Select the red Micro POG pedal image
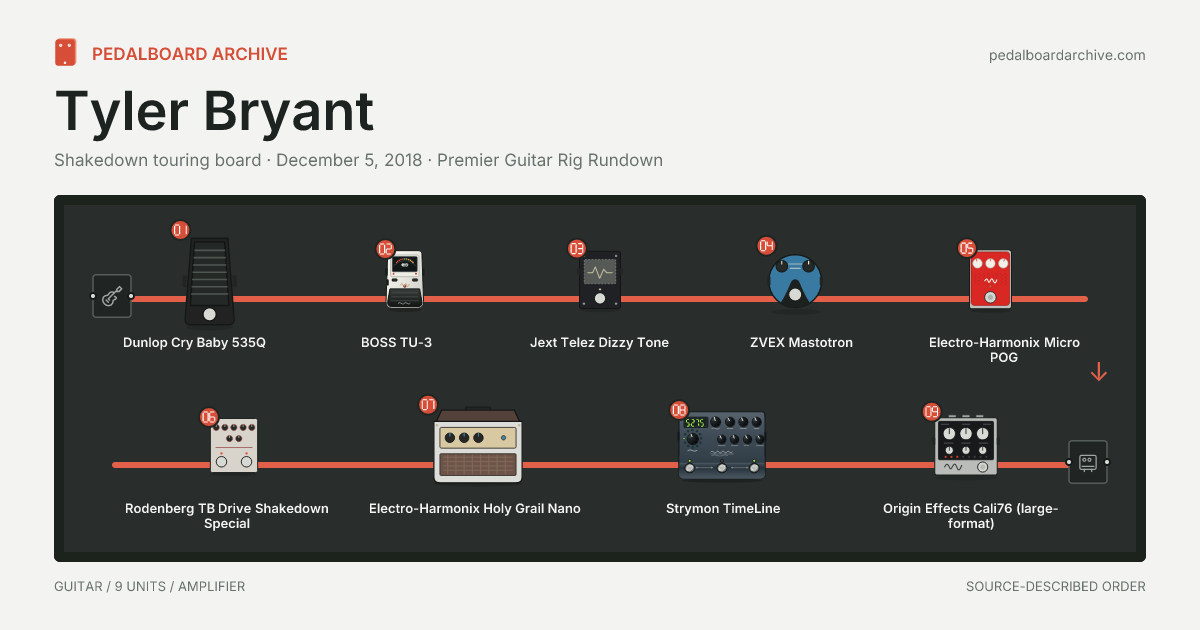Viewport: 1200px width, 630px height. pyautogui.click(x=990, y=280)
